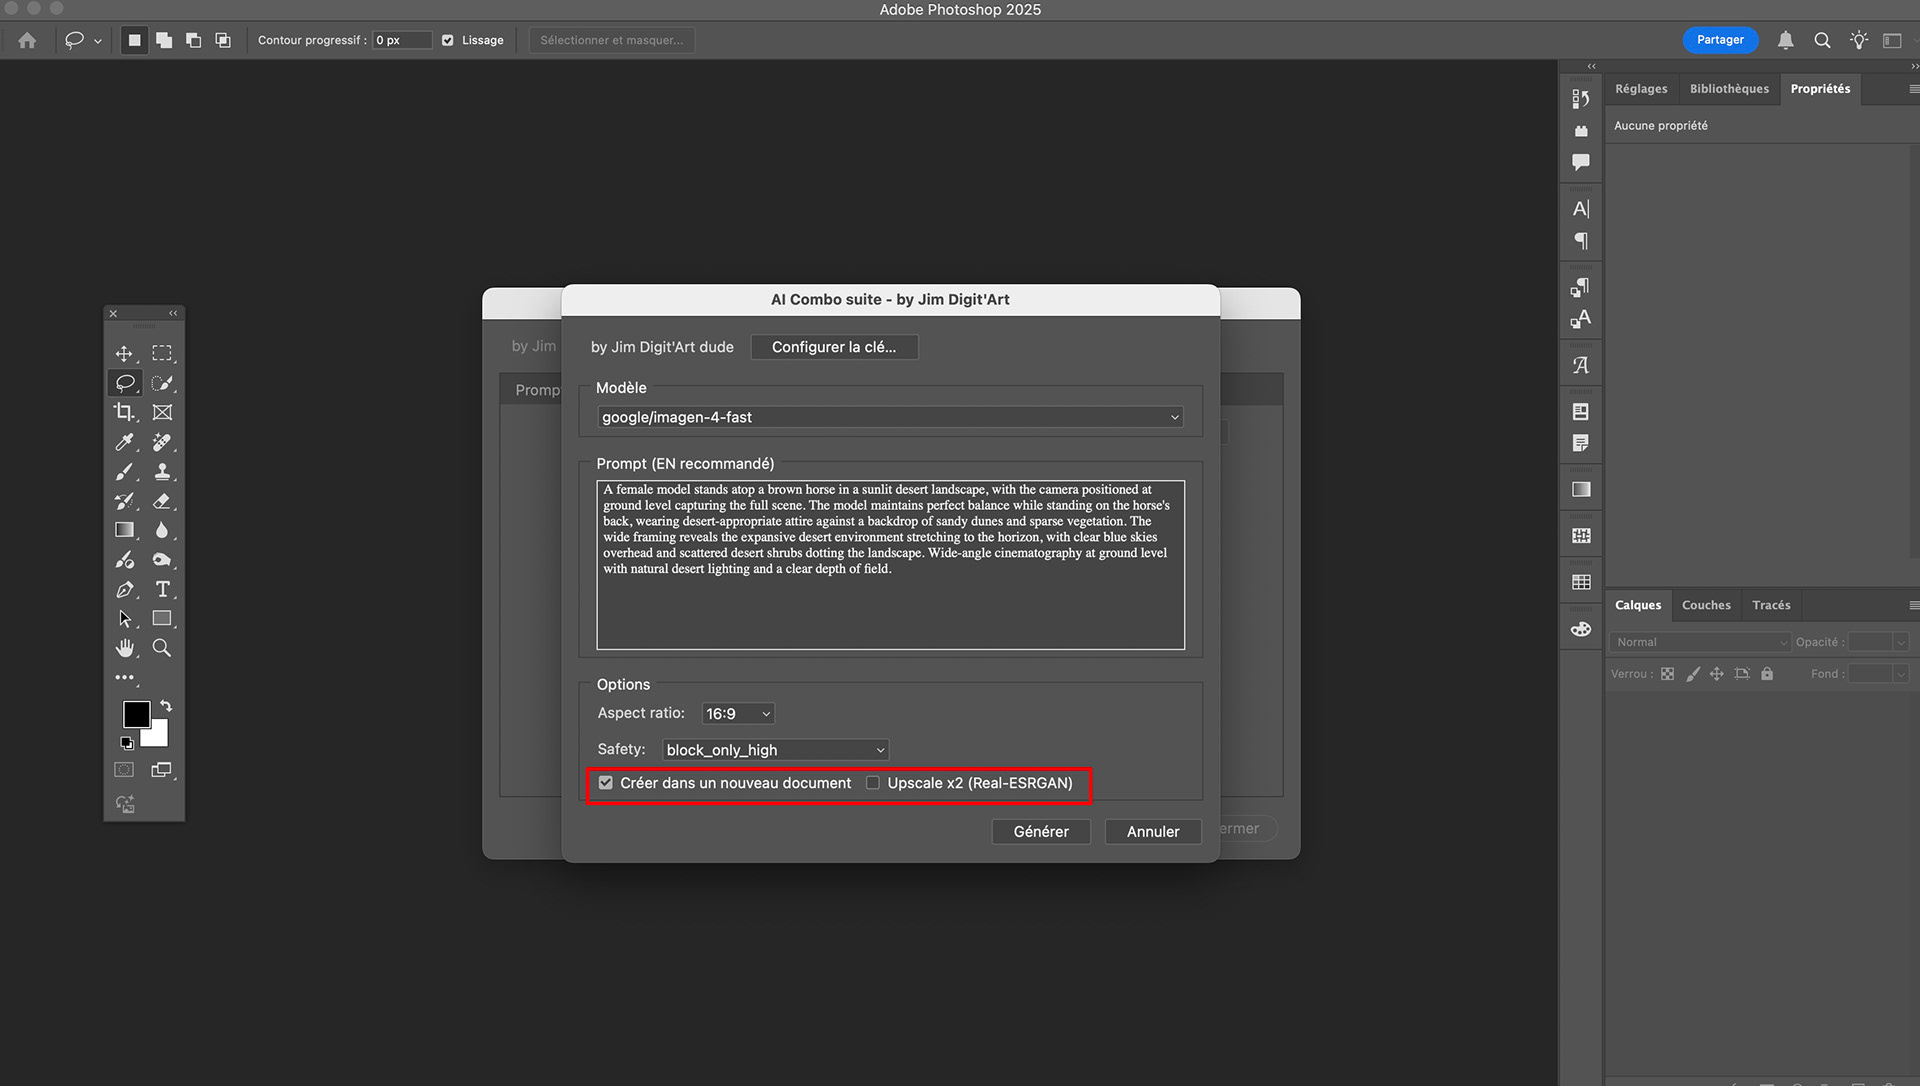The height and width of the screenshot is (1086, 1920).
Task: Choose New Selection mode in options bar
Action: click(x=135, y=40)
